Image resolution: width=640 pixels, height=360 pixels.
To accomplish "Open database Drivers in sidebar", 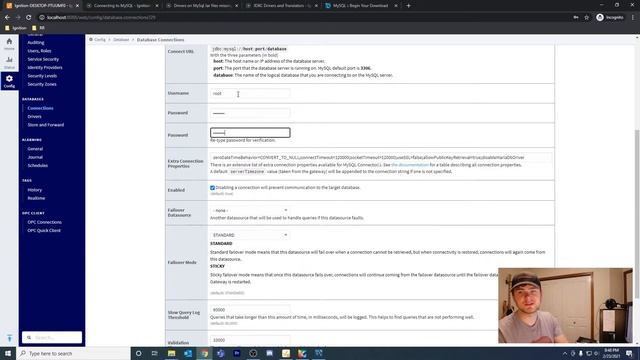I will tap(34, 117).
